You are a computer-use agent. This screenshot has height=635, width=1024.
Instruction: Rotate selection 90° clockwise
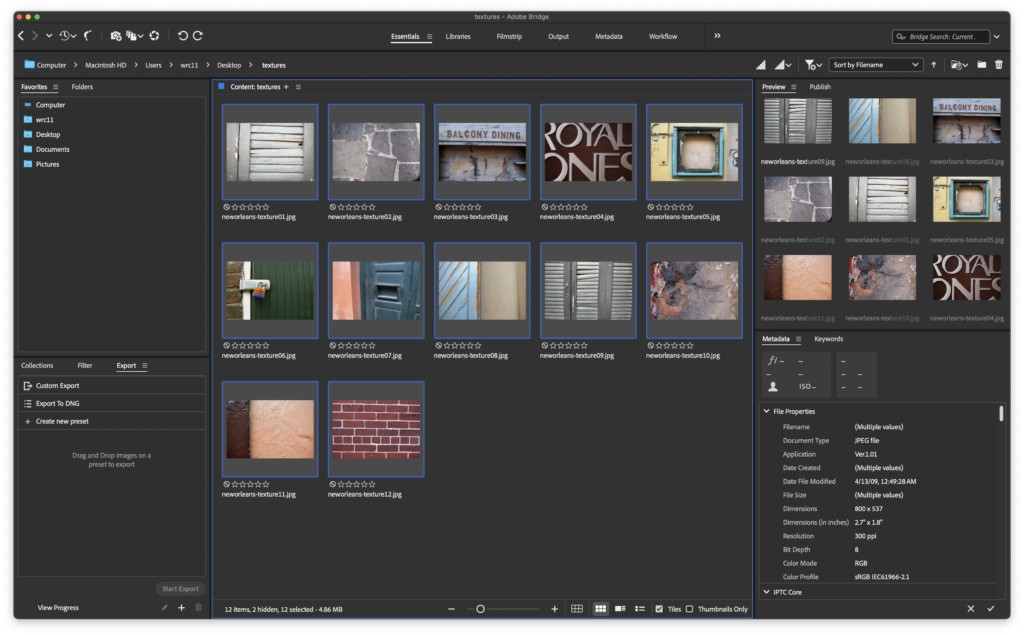pos(198,36)
